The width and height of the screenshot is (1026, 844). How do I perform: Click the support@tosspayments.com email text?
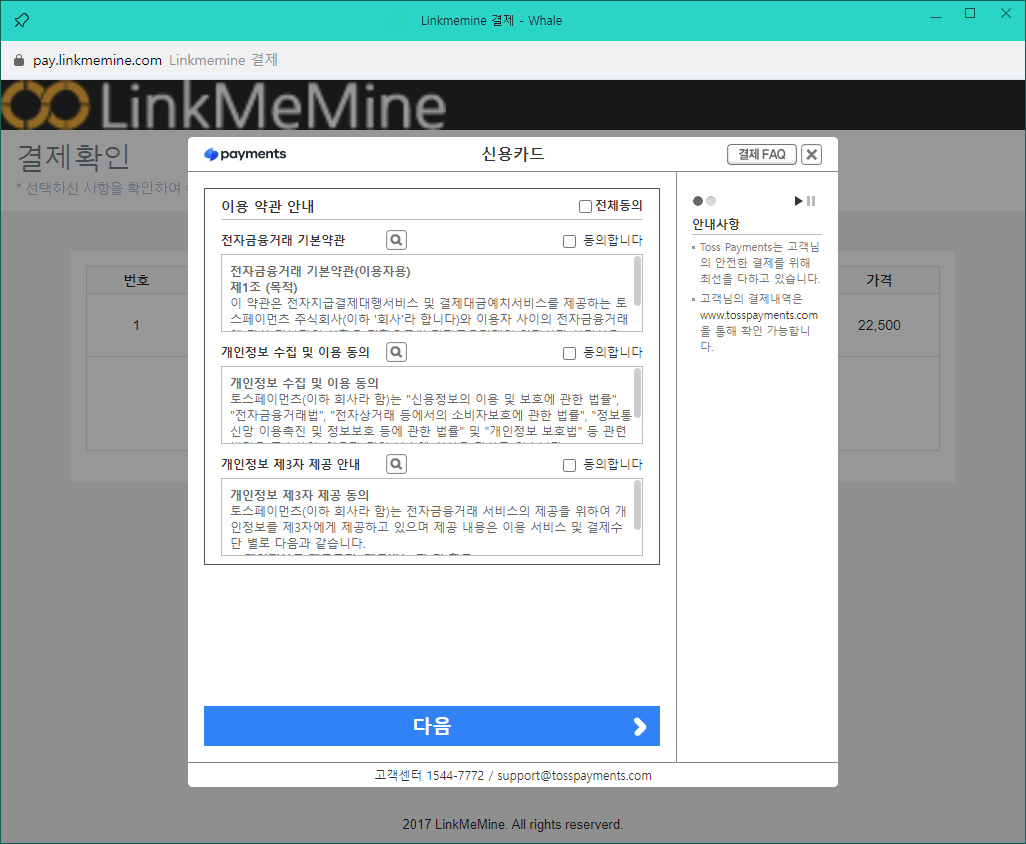pos(575,775)
